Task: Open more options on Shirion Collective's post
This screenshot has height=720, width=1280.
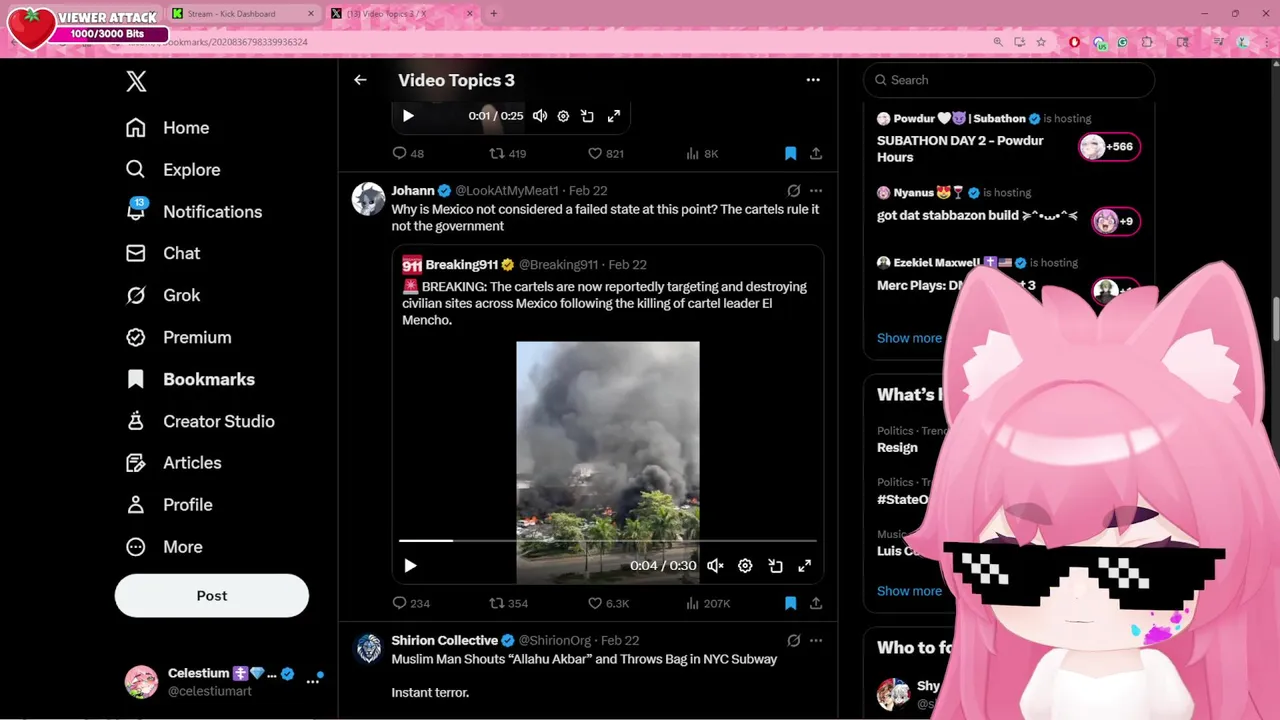Action: pos(816,640)
